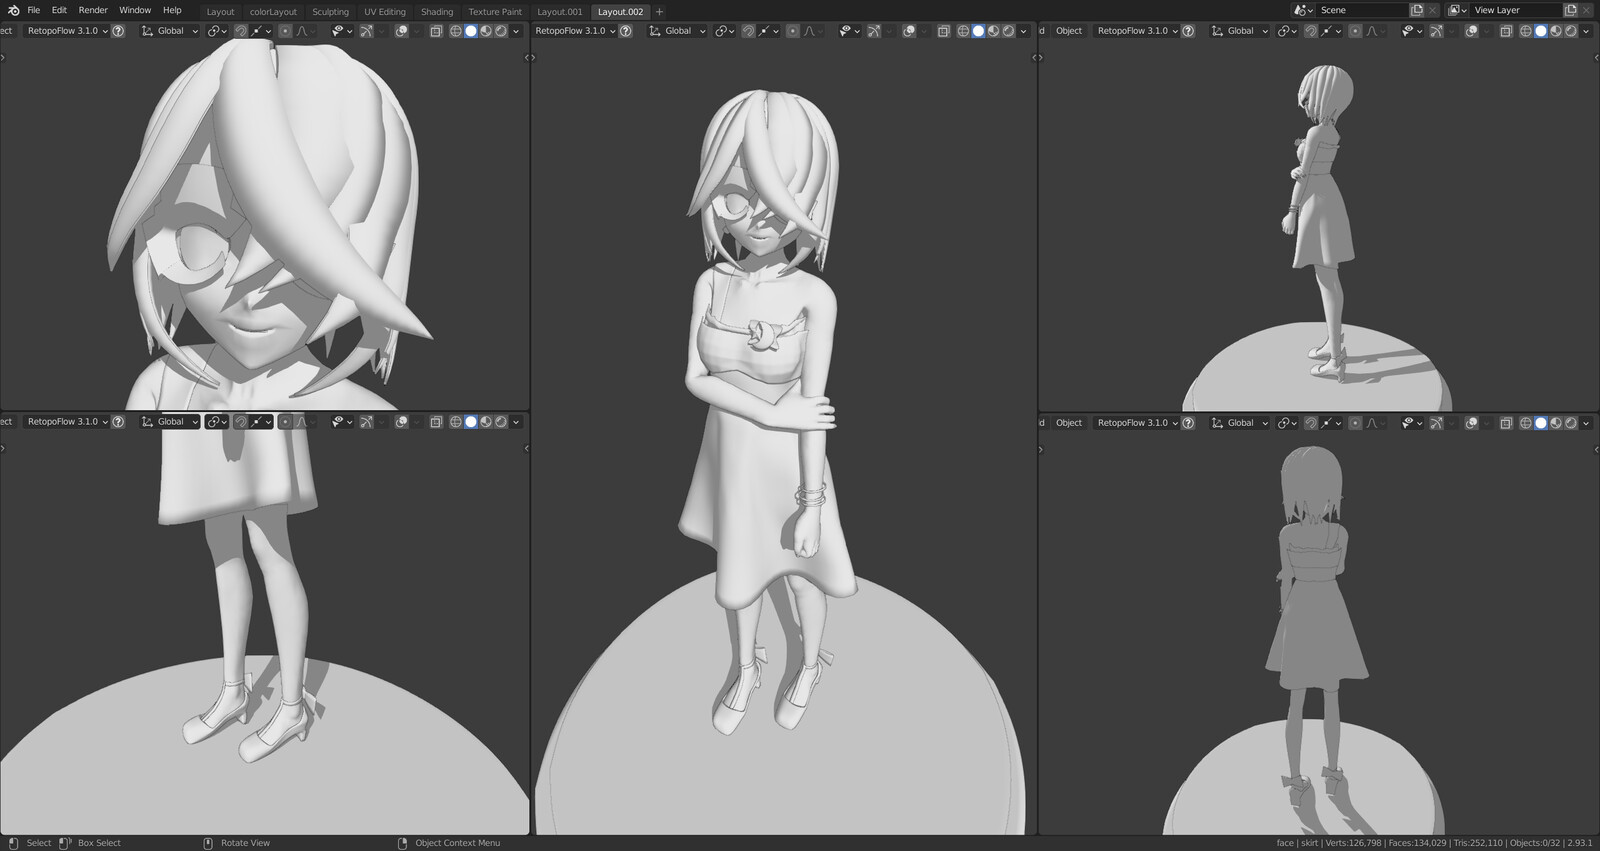
Task: Open pivot point menu in legs viewport header
Action: click(x=216, y=422)
